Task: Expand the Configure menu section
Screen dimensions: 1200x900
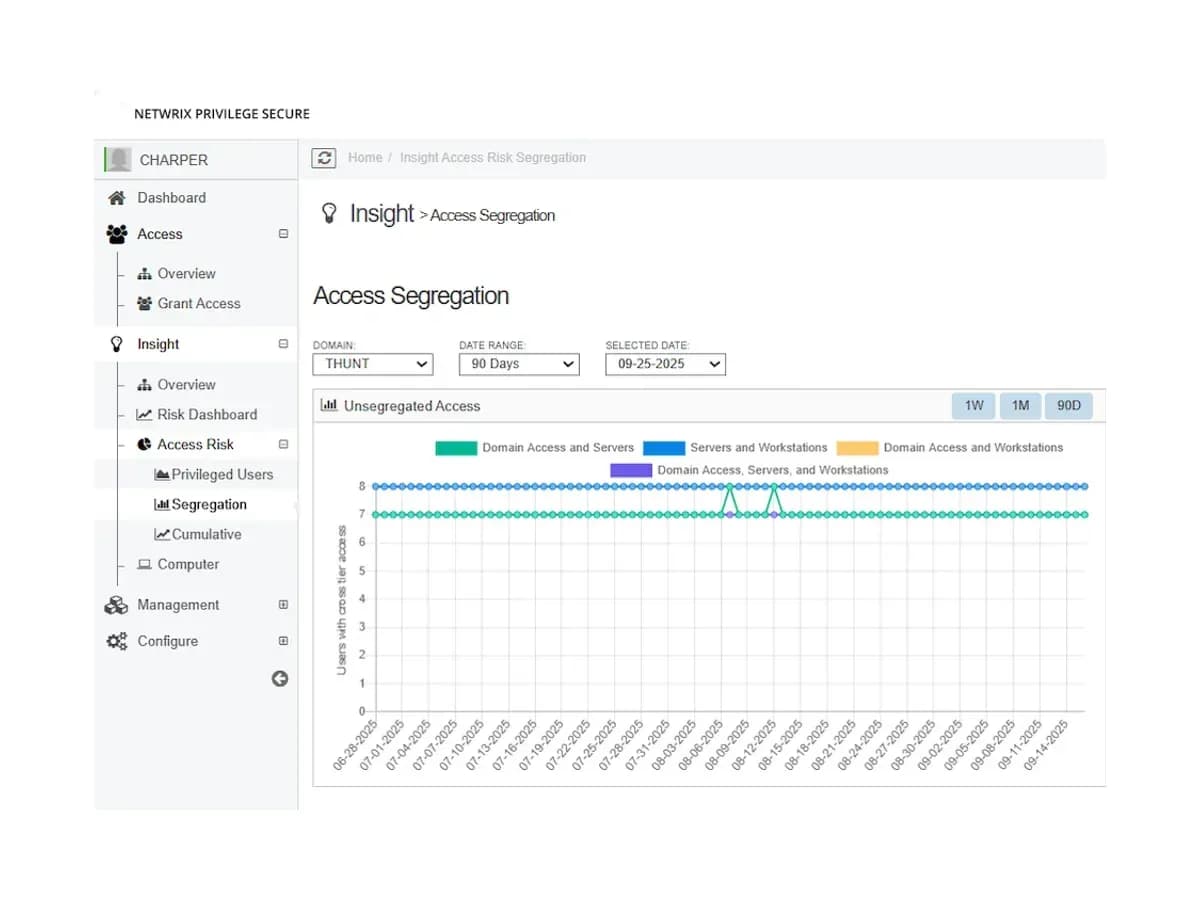Action: (x=283, y=641)
